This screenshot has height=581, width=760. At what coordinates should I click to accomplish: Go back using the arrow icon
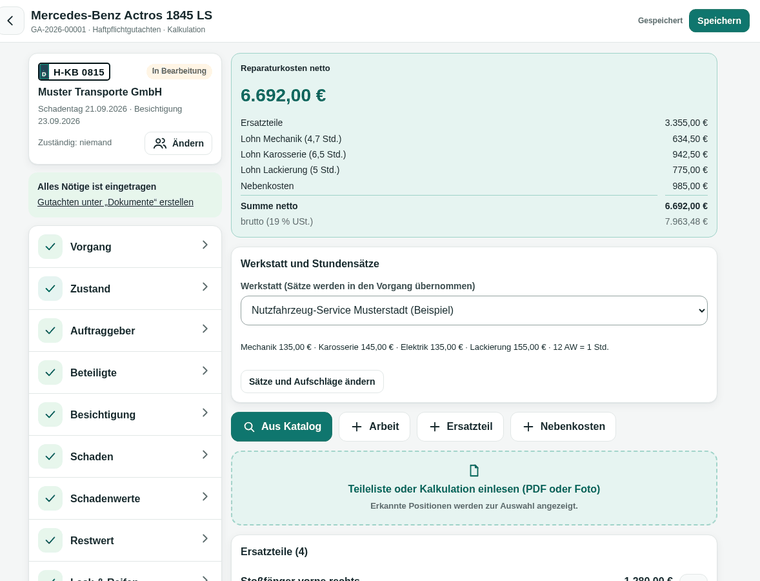(10, 21)
